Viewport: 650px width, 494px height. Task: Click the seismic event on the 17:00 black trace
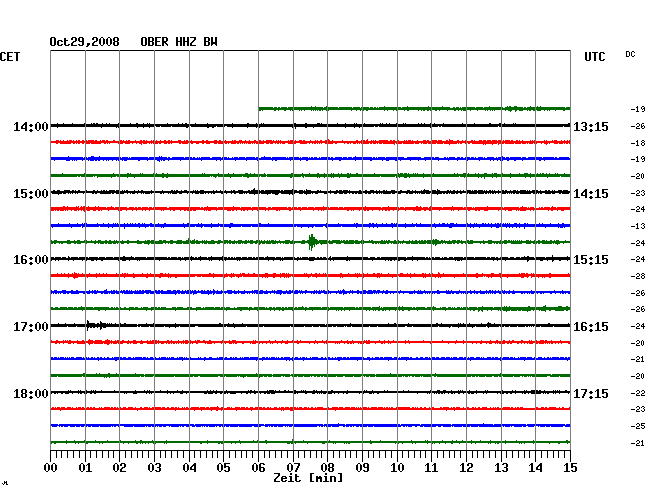click(x=95, y=325)
